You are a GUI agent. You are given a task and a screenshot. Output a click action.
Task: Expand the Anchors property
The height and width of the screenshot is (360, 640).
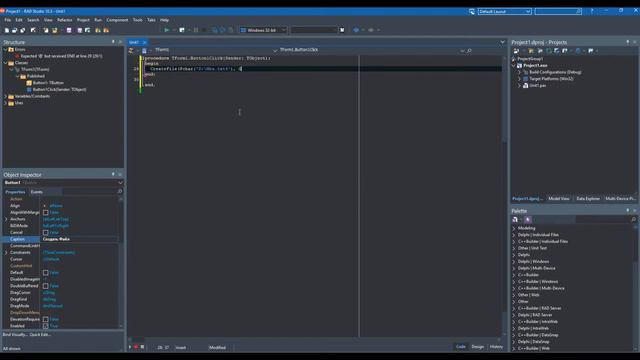[x=6, y=219]
